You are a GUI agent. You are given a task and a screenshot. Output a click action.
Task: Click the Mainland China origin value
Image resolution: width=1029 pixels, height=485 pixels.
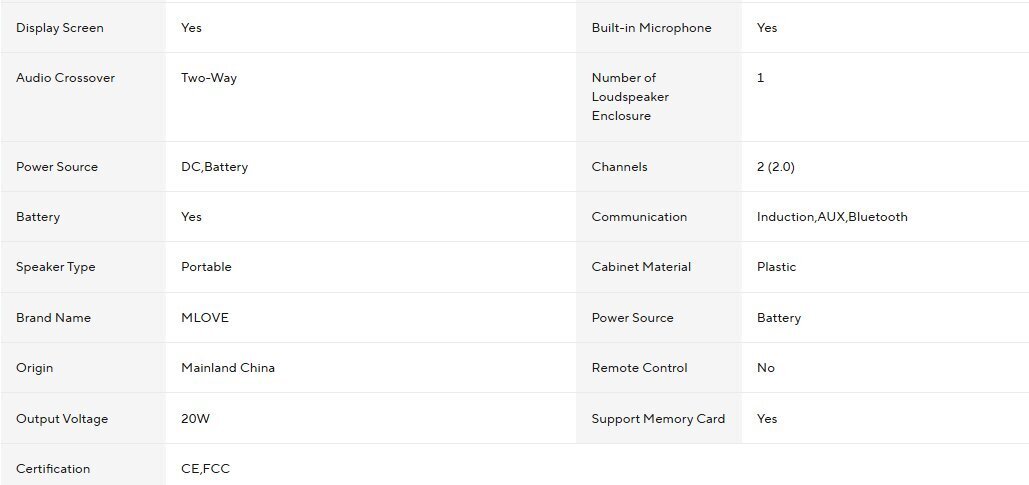click(x=228, y=368)
